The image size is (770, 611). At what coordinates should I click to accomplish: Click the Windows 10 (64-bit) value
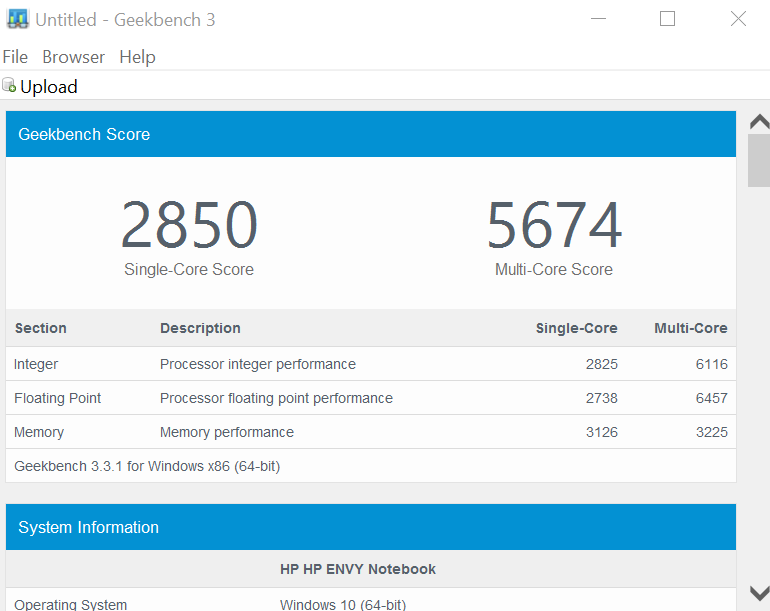[x=343, y=604]
